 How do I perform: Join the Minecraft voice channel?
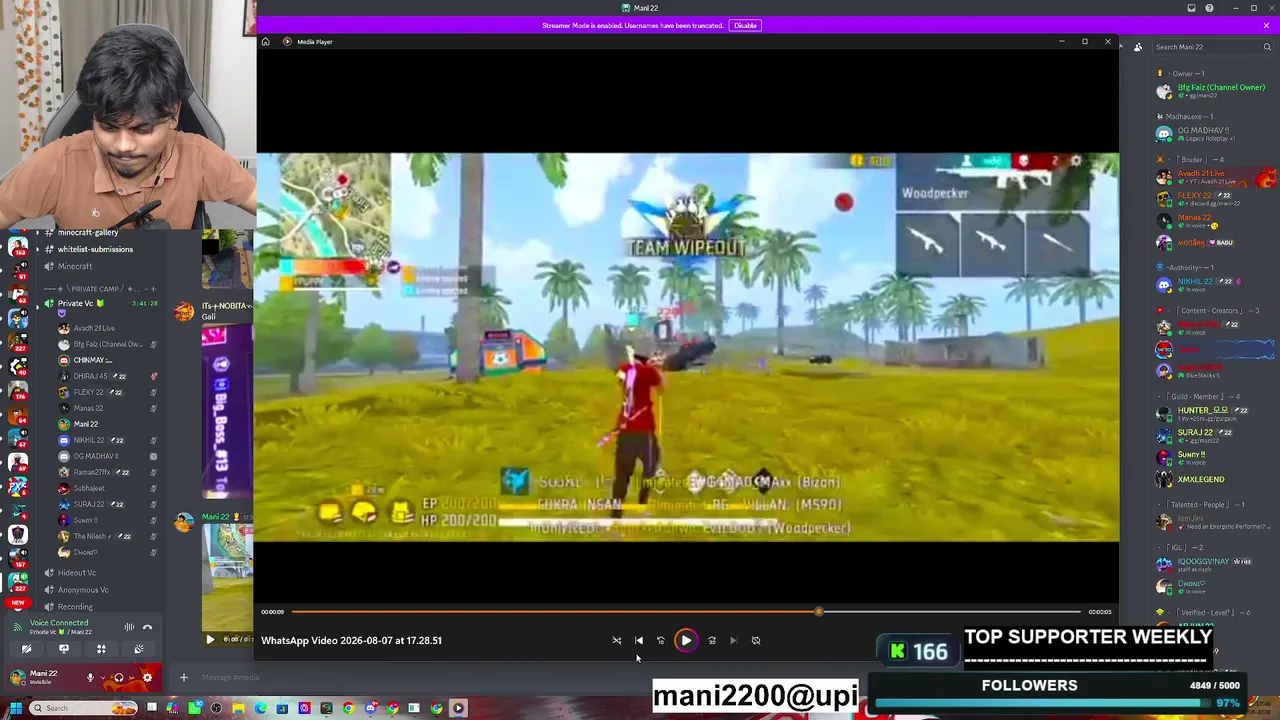click(x=75, y=266)
